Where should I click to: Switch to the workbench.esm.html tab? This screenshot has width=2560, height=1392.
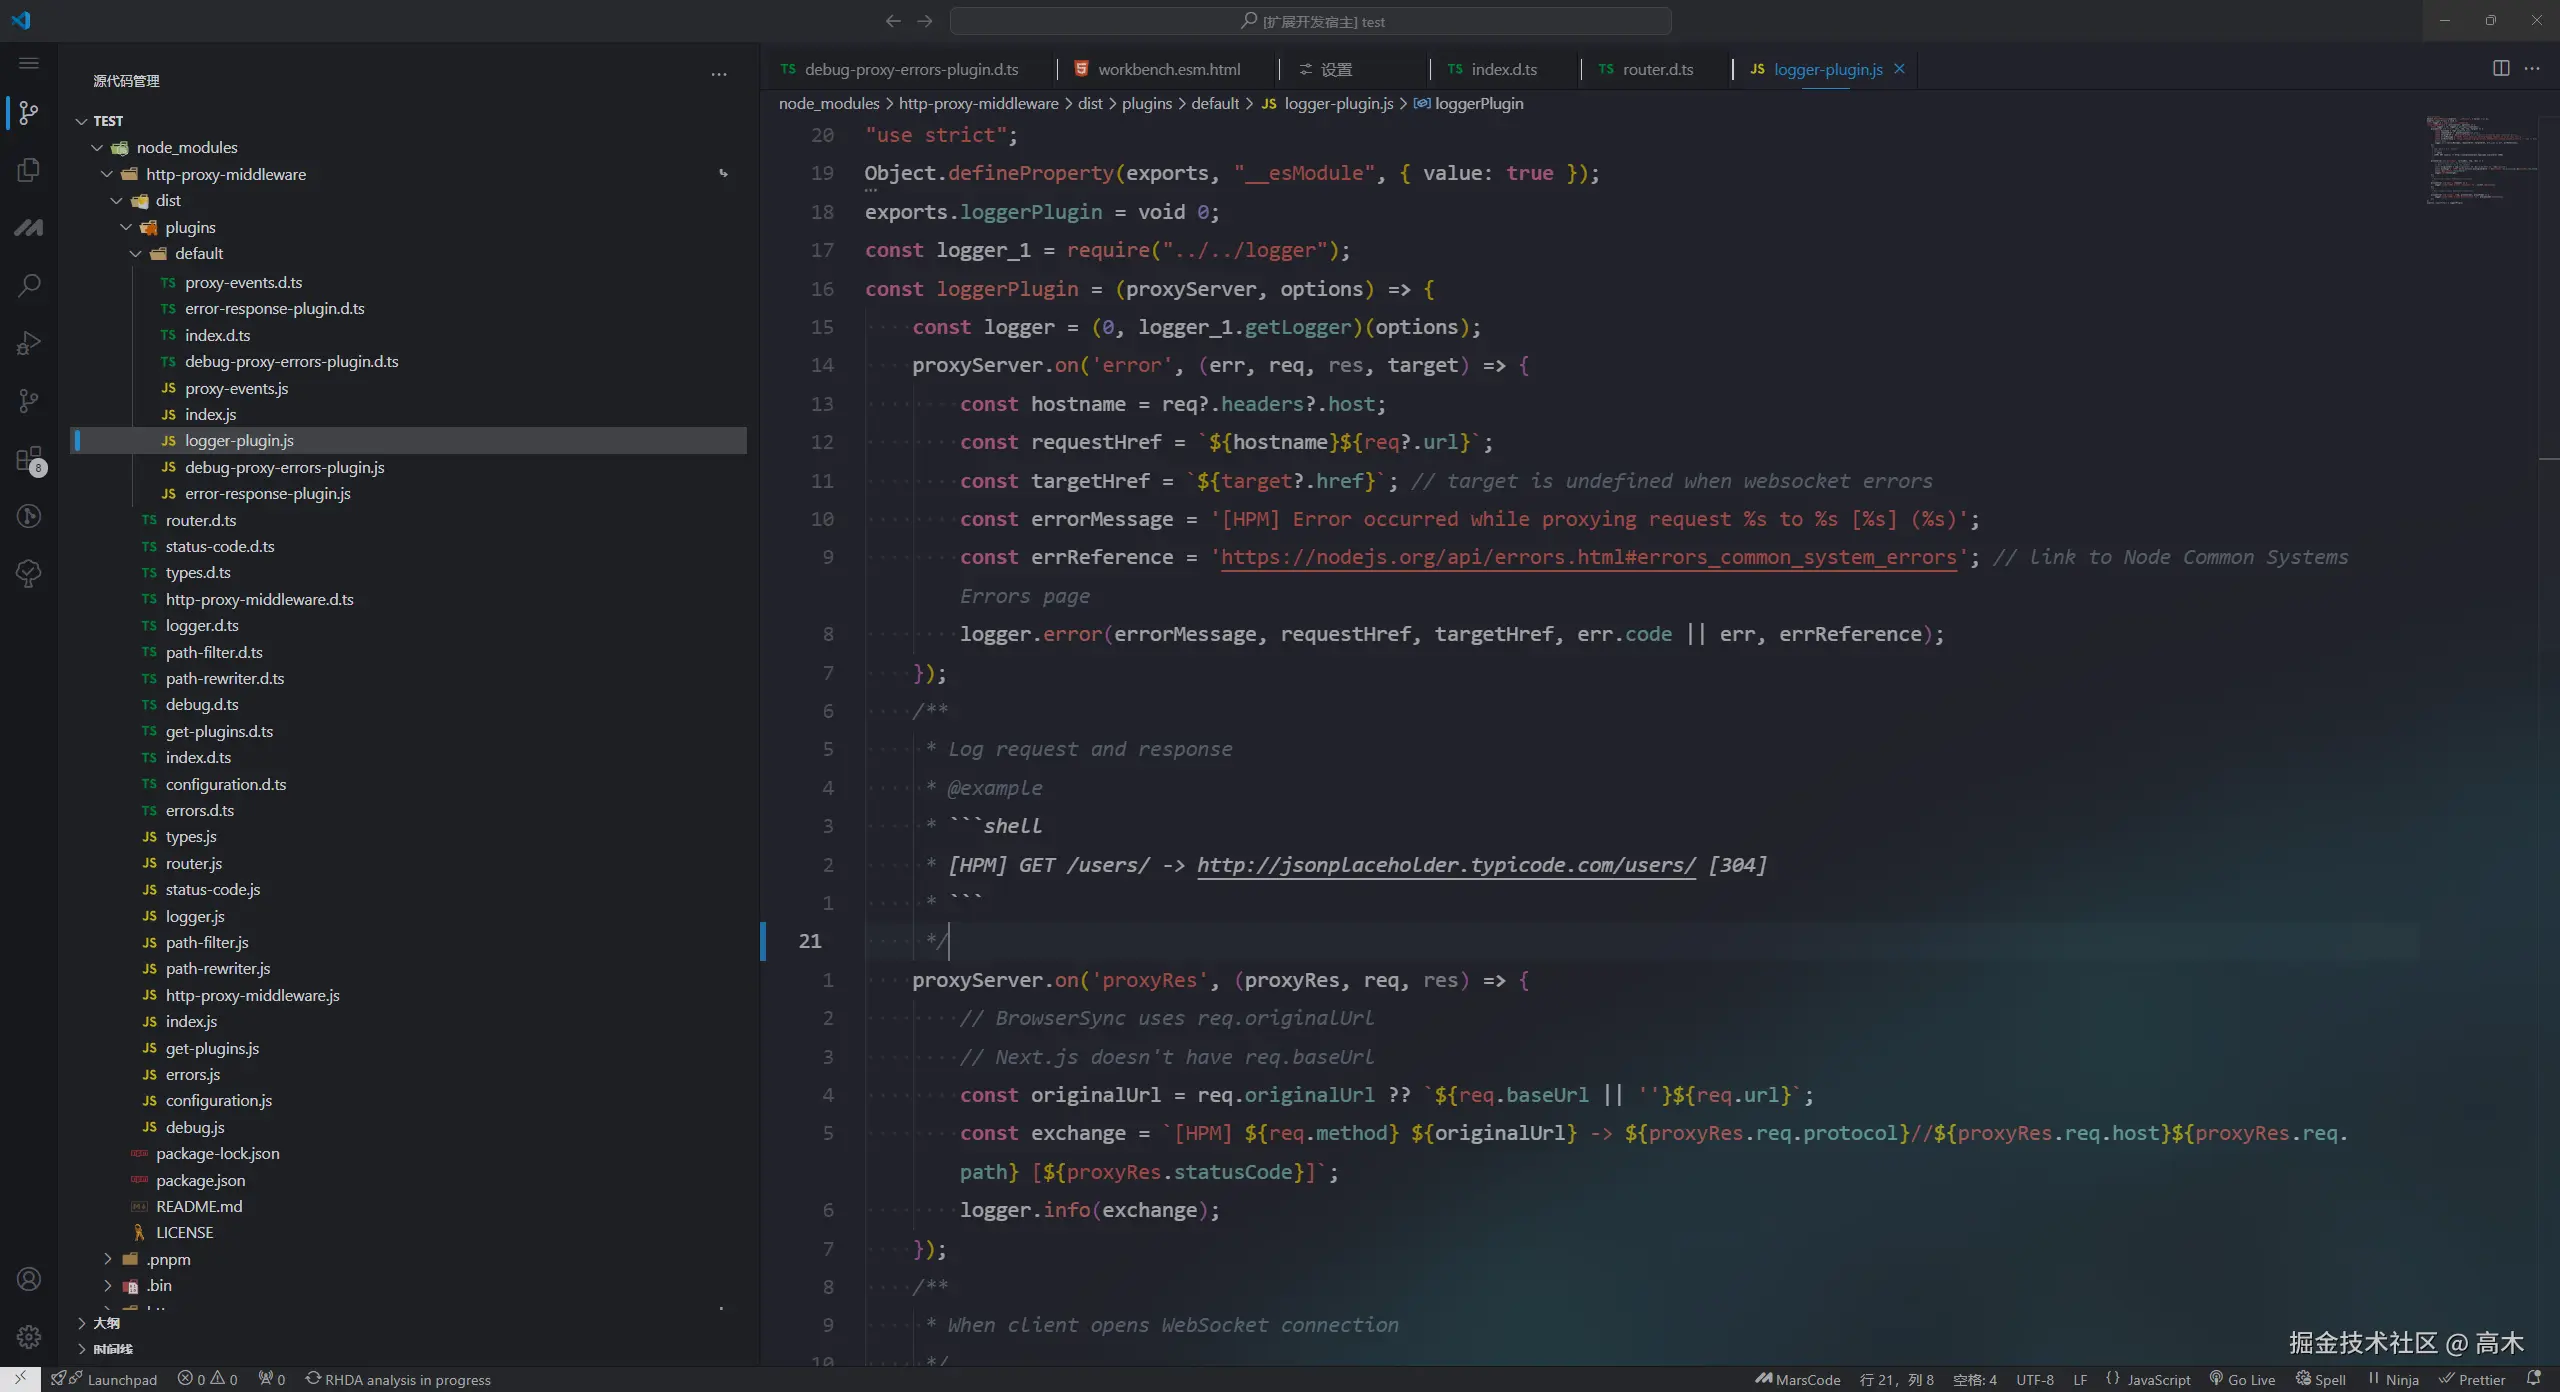pyautogui.click(x=1168, y=69)
